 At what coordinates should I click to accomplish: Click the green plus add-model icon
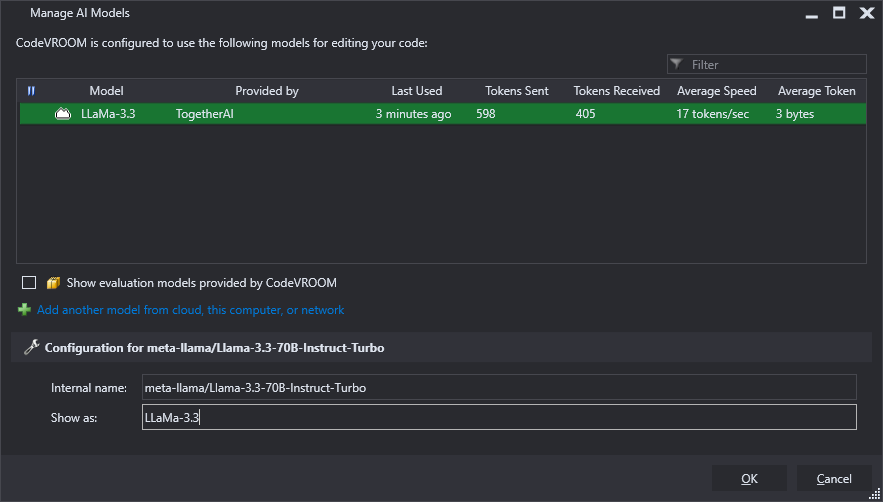coord(24,309)
